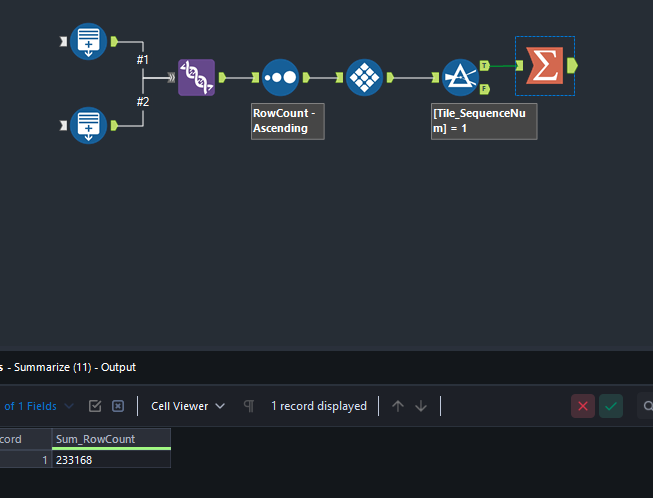653x498 pixels.
Task: Click the upper Text Input output anchor
Action: point(114,42)
